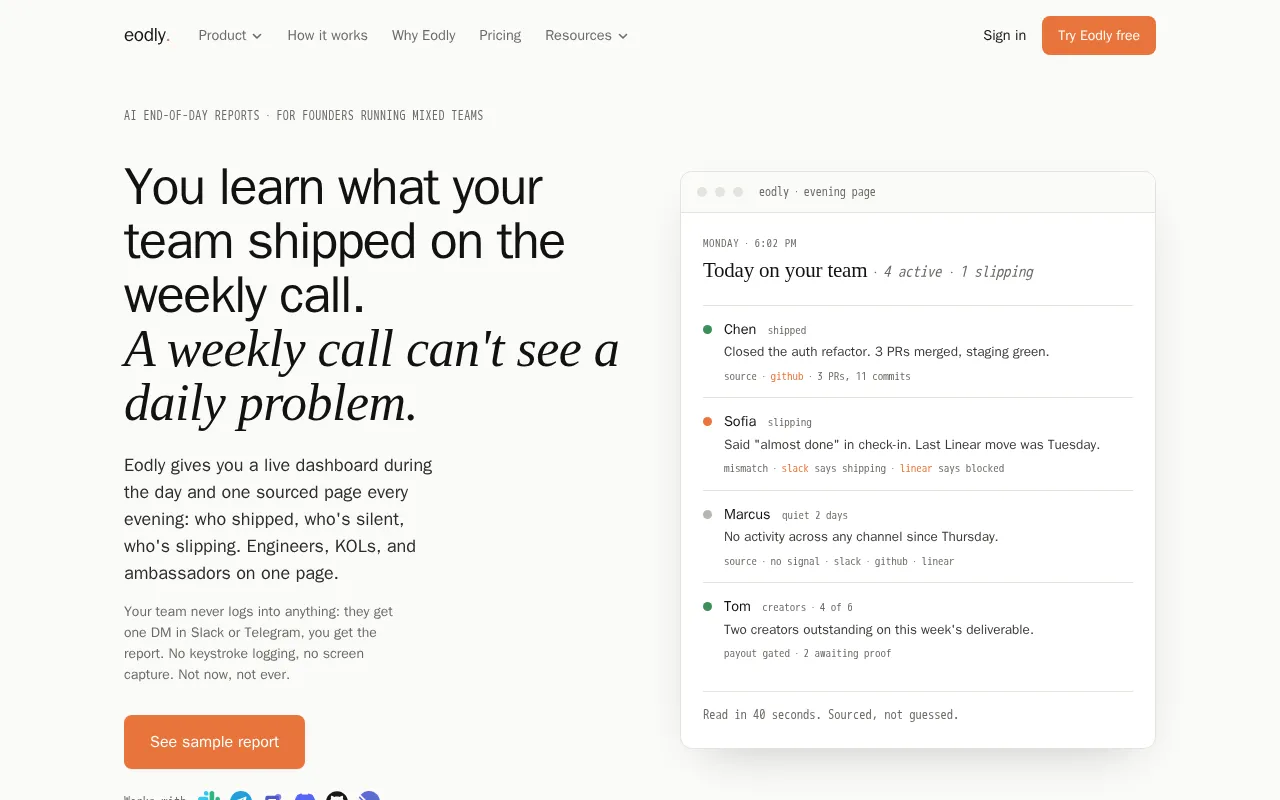Click Chen's green status dot

click(x=708, y=329)
